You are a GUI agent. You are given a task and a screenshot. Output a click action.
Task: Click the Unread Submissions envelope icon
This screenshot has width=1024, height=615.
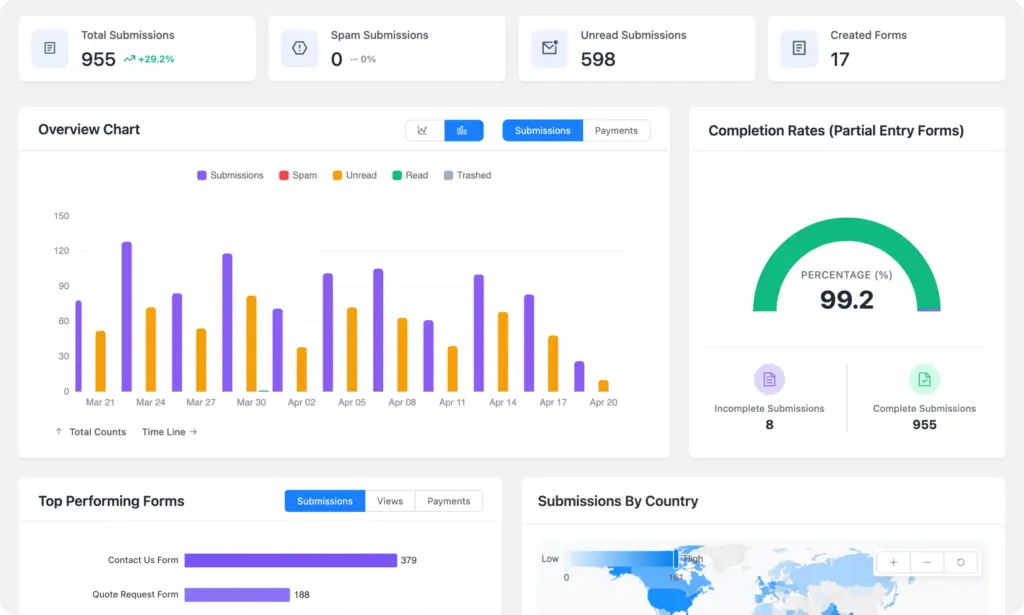pos(549,48)
